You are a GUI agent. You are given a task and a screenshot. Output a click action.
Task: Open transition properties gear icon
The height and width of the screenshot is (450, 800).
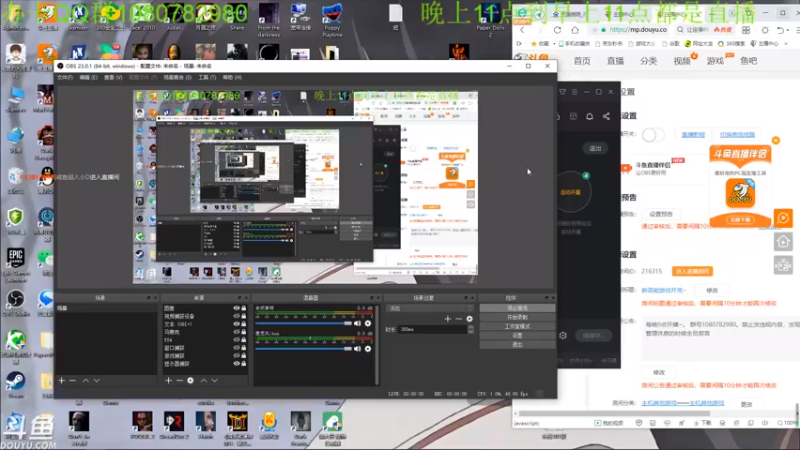click(469, 319)
